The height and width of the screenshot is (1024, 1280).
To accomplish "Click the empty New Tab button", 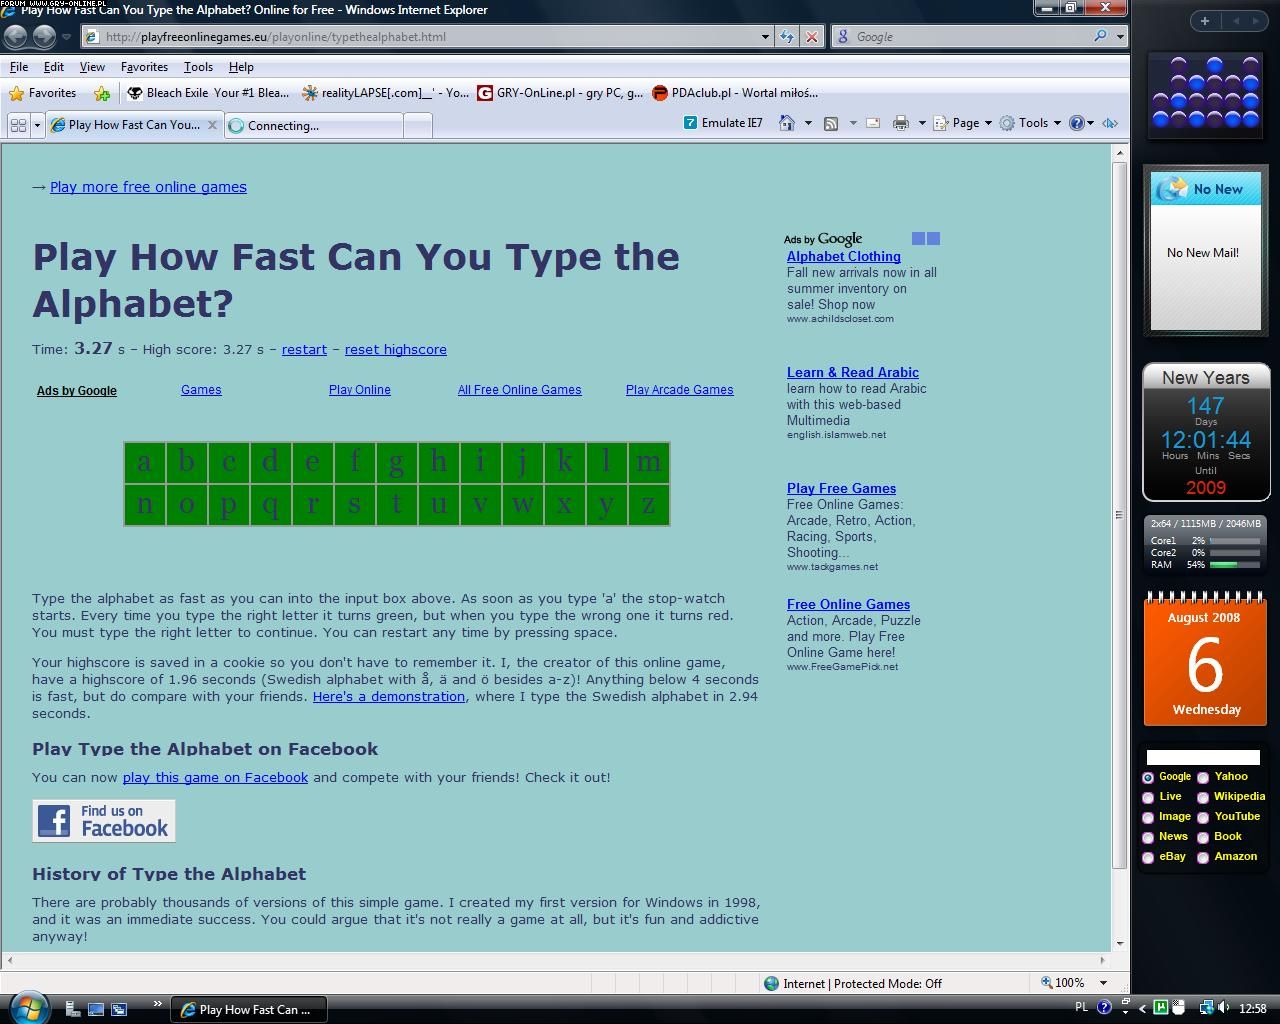I will pos(418,125).
